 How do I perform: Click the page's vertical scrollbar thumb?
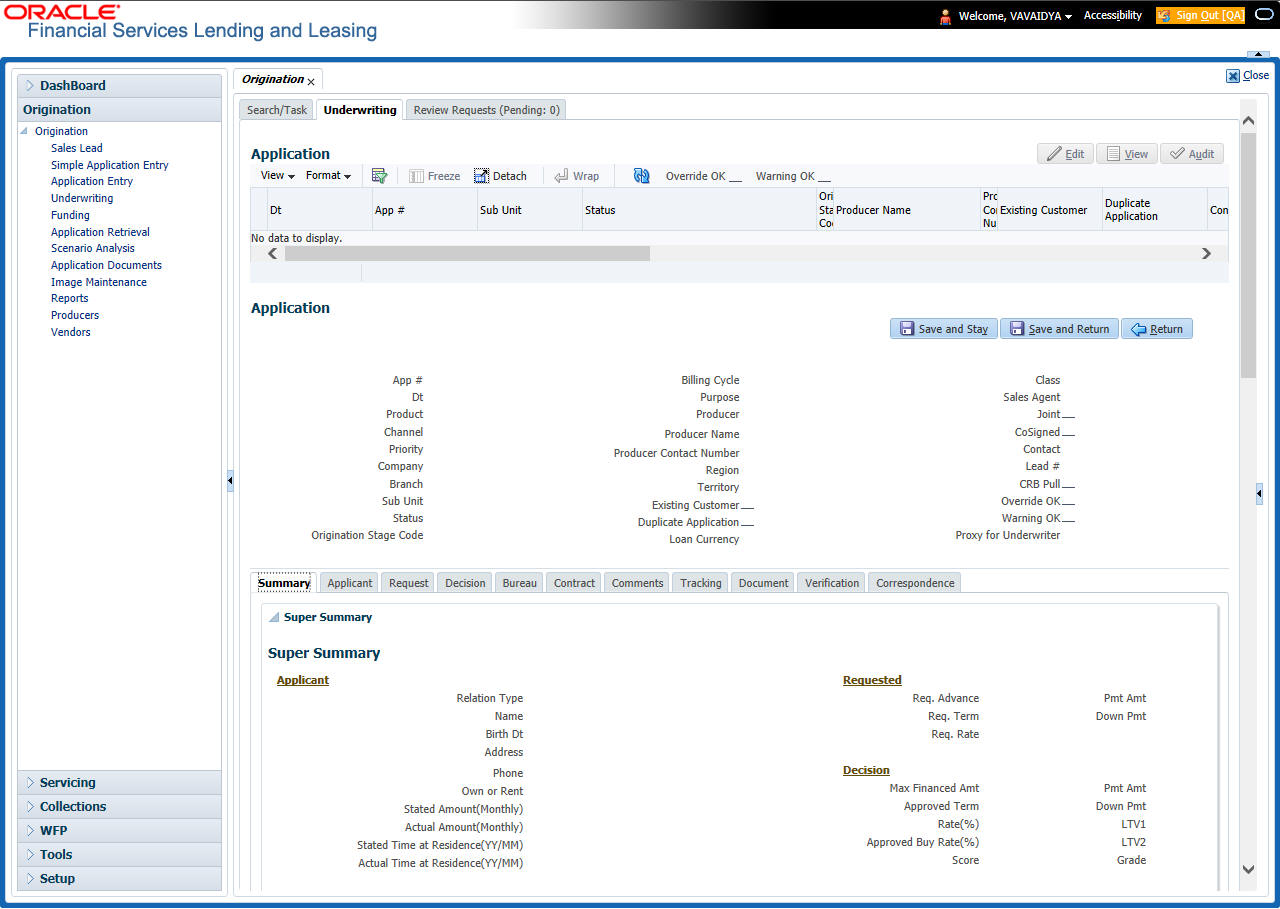tap(1248, 255)
